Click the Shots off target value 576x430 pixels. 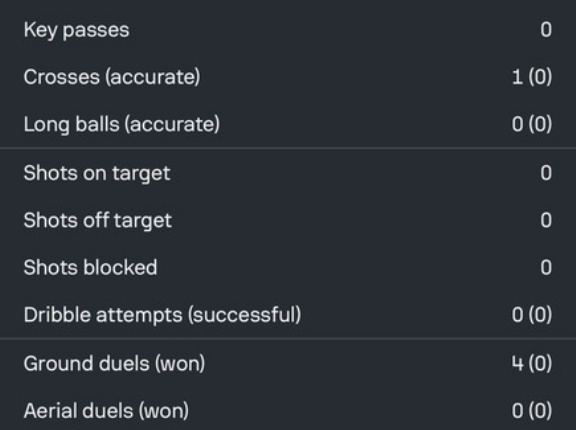point(546,220)
